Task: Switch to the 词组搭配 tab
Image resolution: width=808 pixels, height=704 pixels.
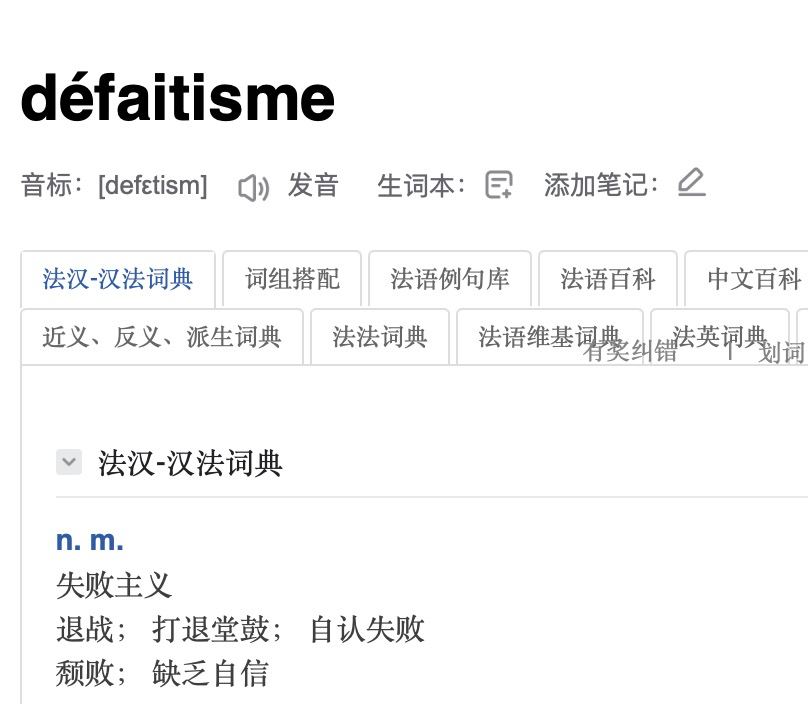Action: [292, 278]
